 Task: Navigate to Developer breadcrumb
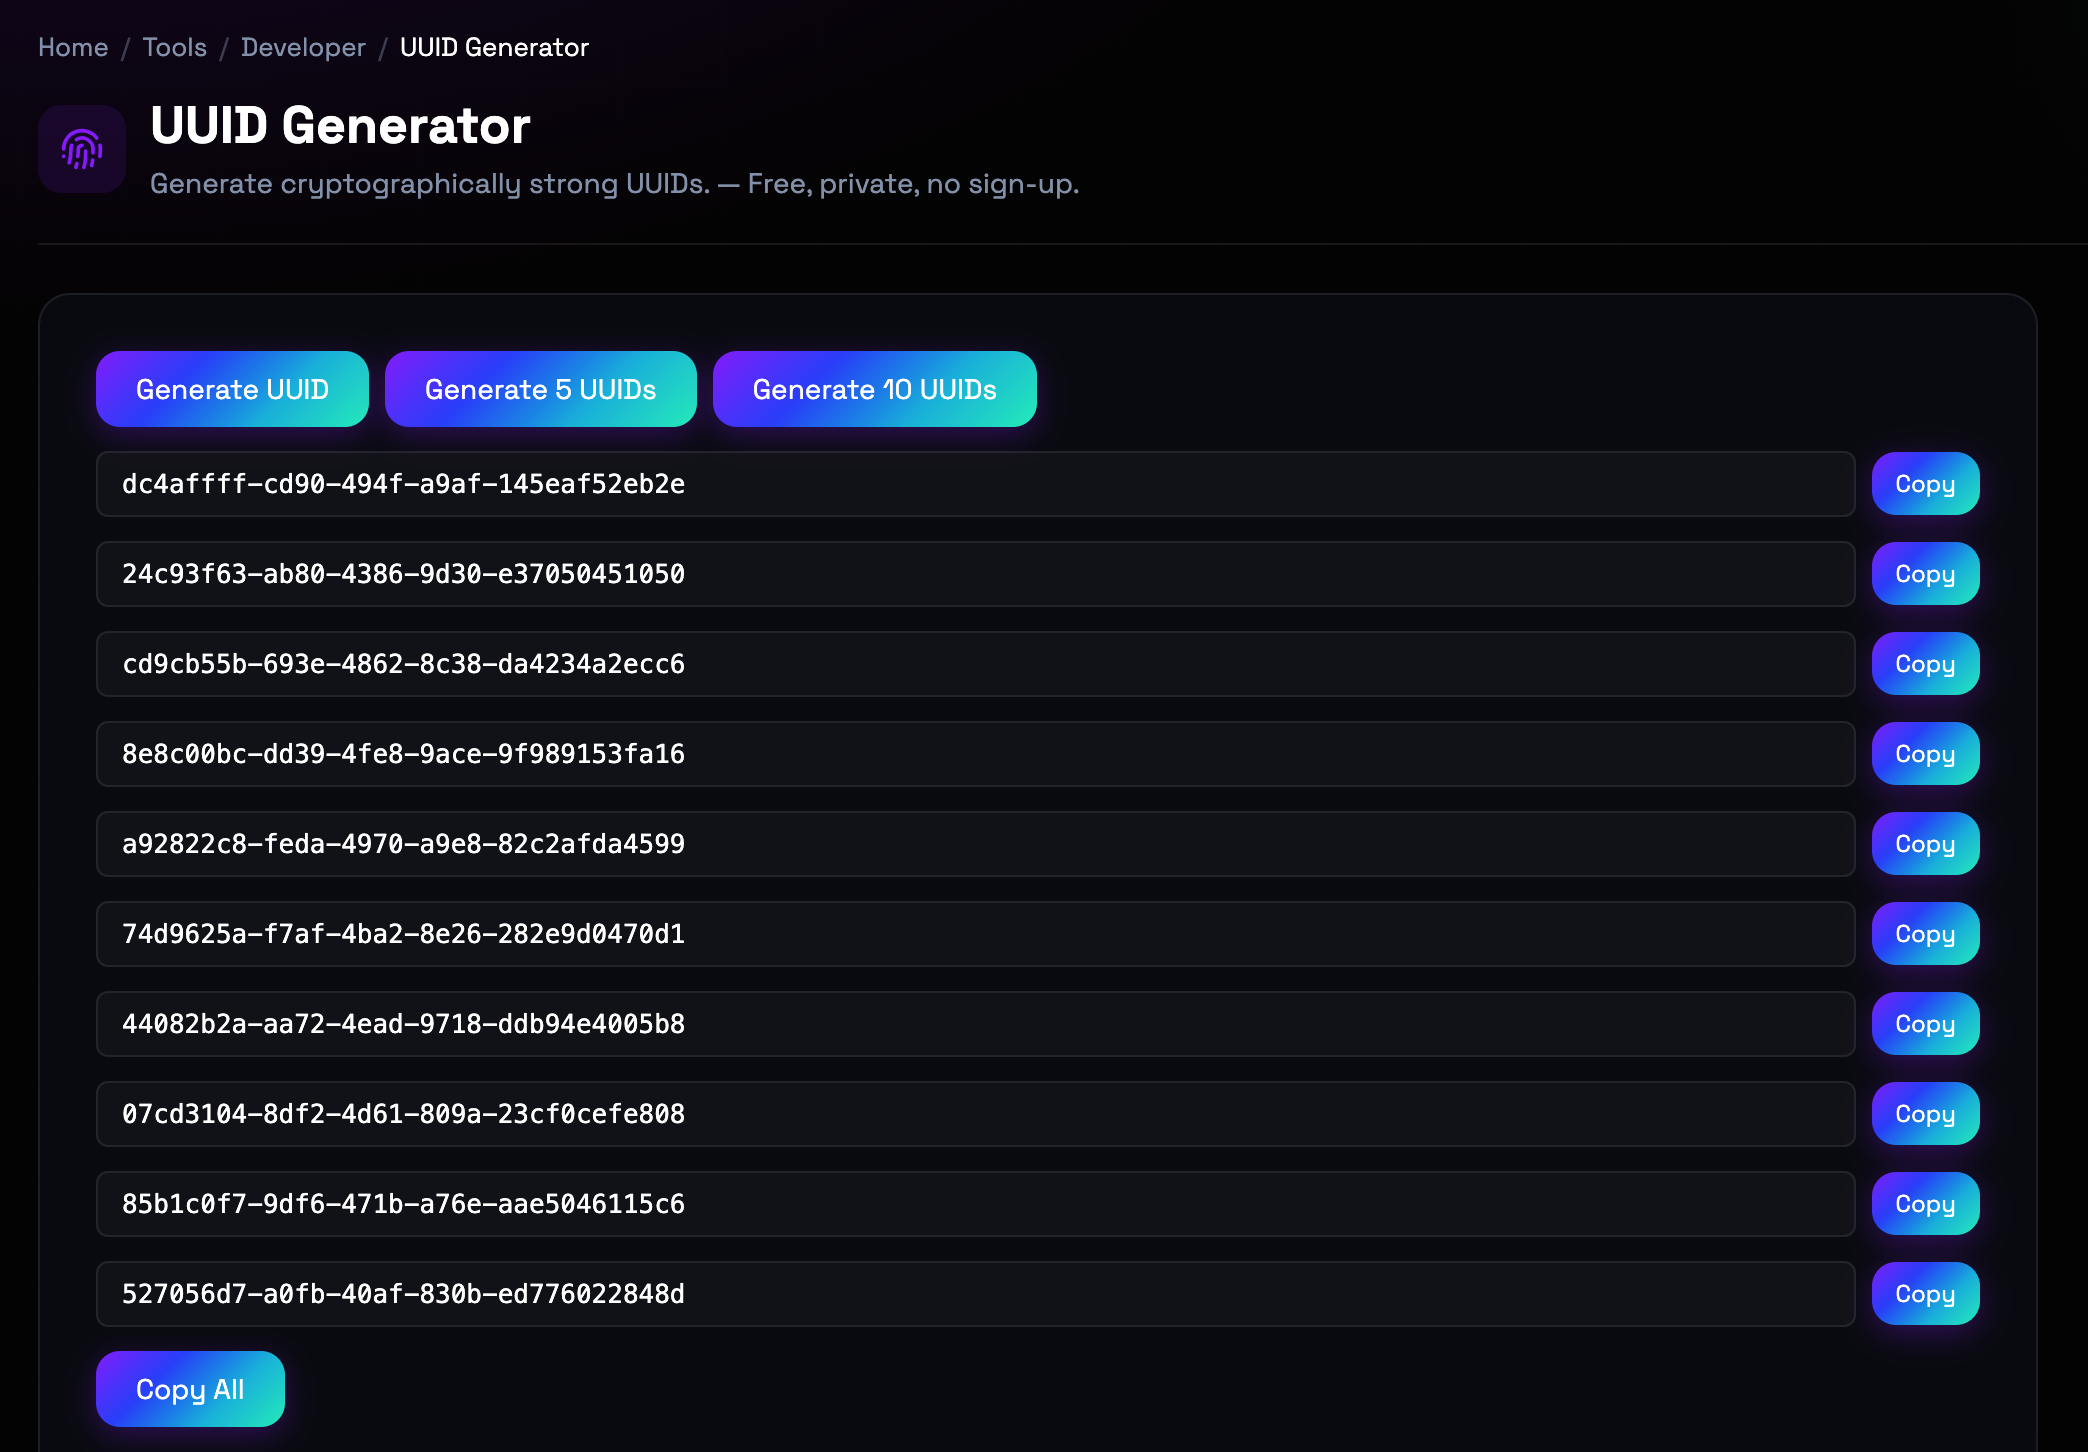pos(303,47)
